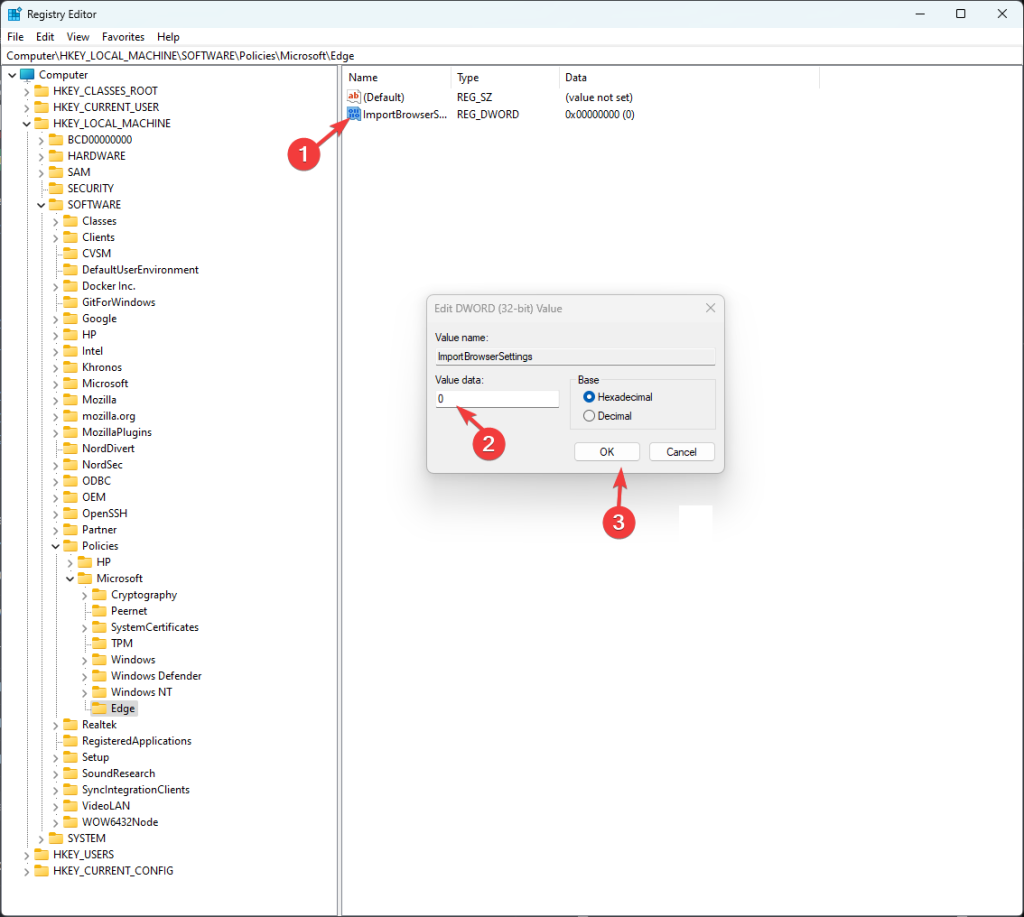The image size is (1024, 917).
Task: Expand the MozillaPlugins key
Action: tap(56, 432)
